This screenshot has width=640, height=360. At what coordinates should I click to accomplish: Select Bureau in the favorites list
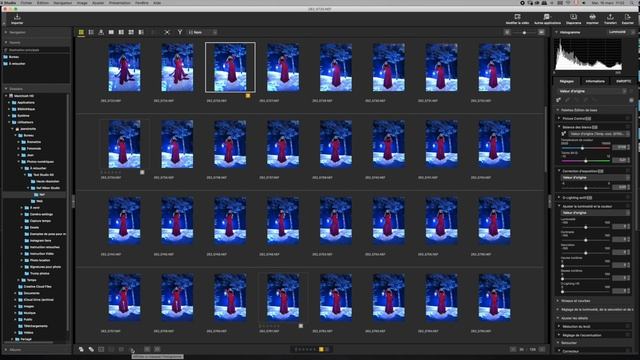coord(14,57)
